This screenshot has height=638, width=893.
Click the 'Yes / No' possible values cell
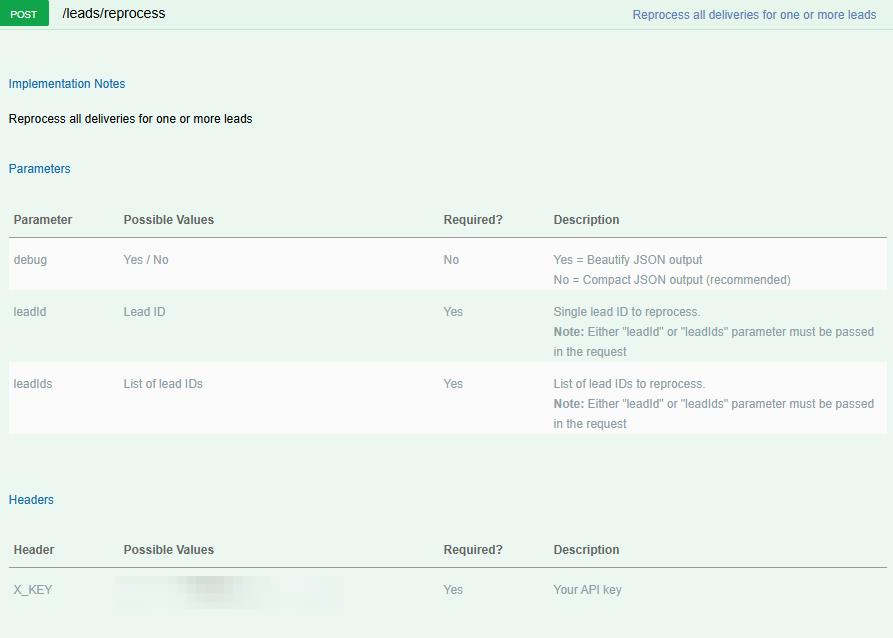click(x=146, y=260)
